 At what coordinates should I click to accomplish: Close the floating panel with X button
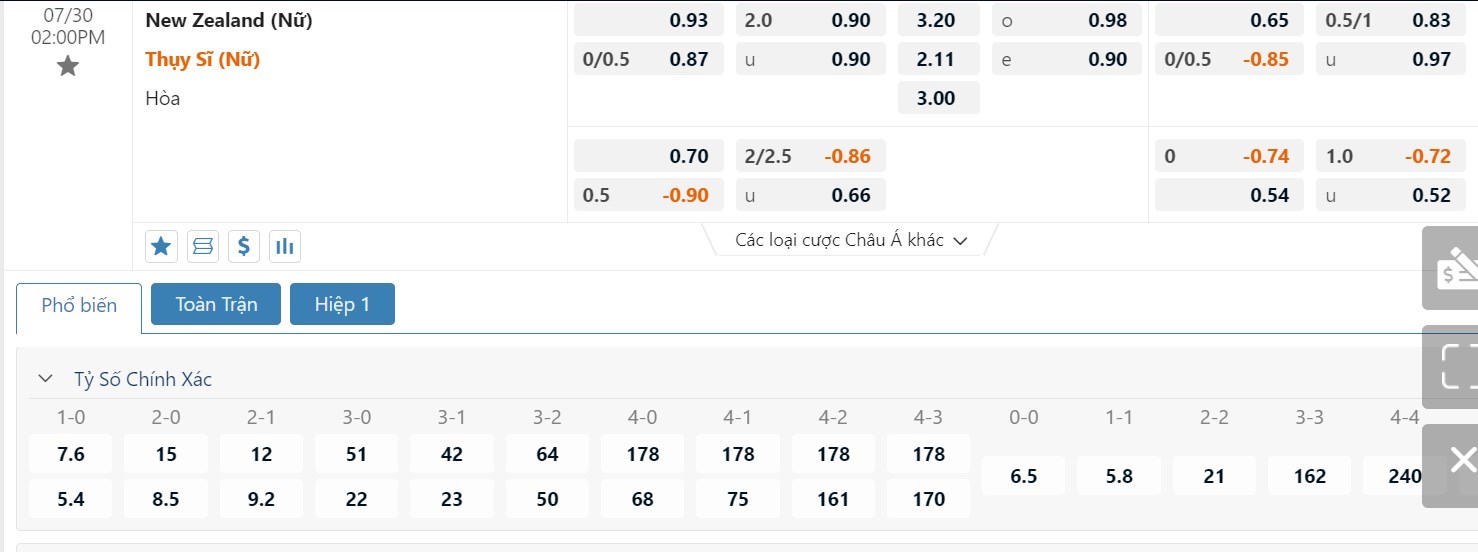[x=1461, y=460]
